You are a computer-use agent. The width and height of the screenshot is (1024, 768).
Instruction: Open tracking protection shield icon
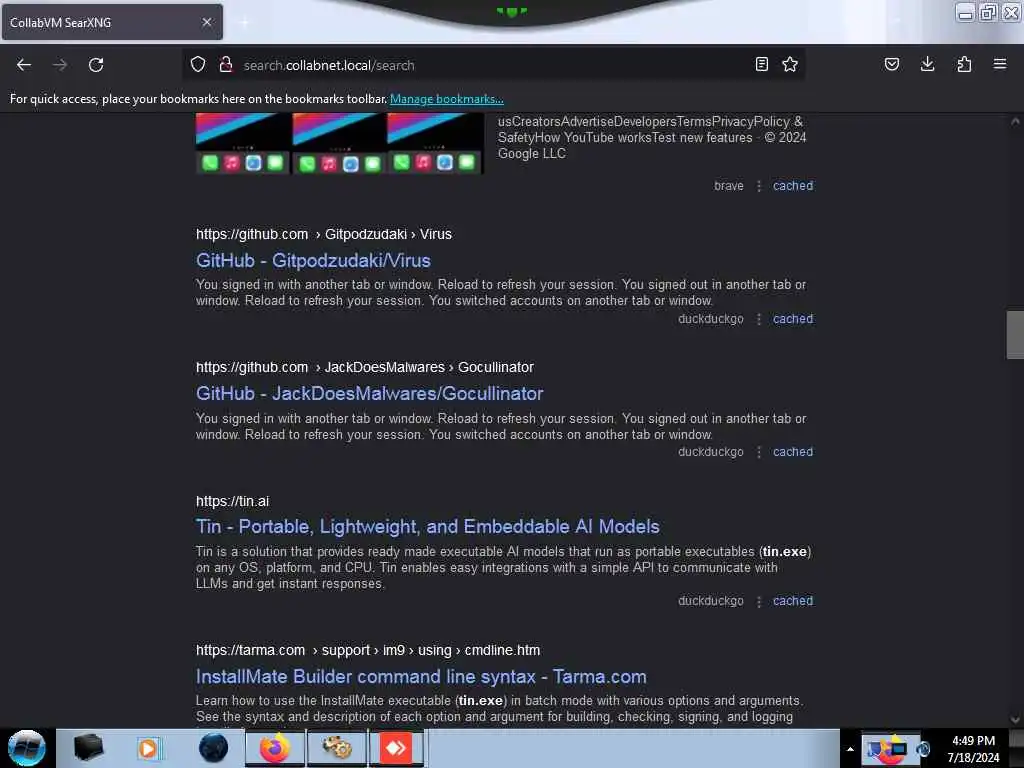[x=198, y=65]
